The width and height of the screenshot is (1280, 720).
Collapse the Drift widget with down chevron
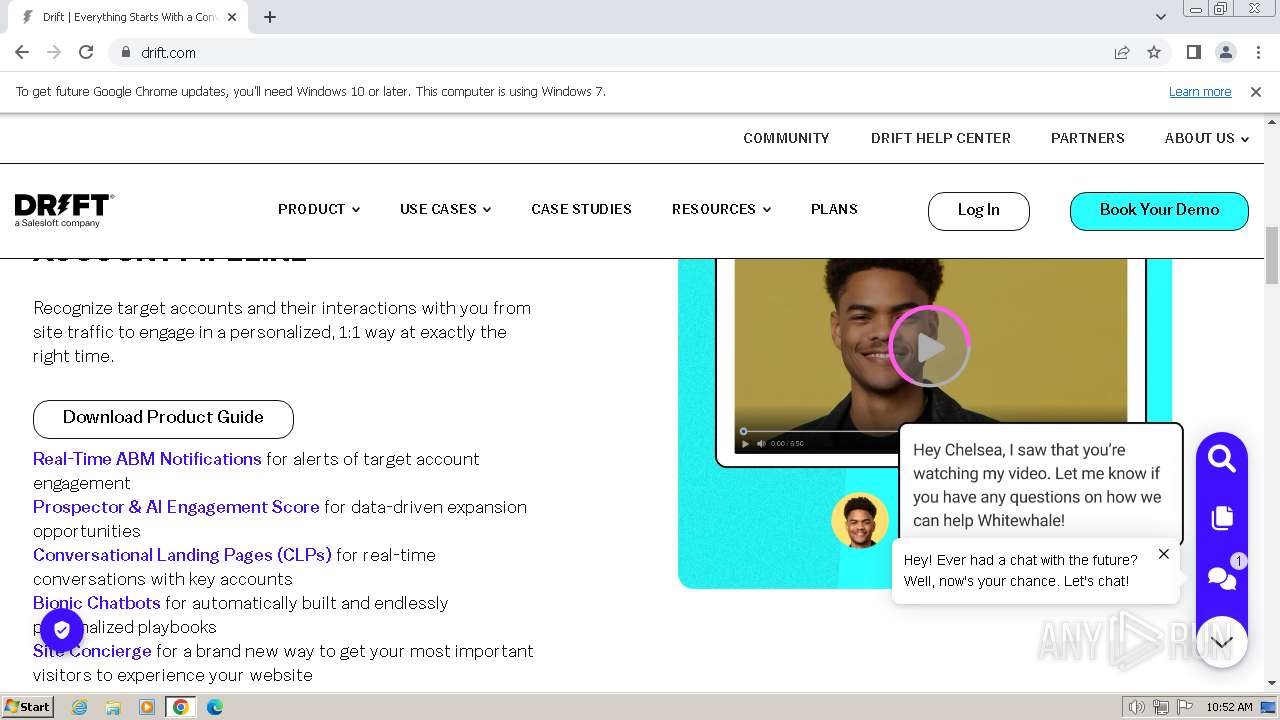1222,642
